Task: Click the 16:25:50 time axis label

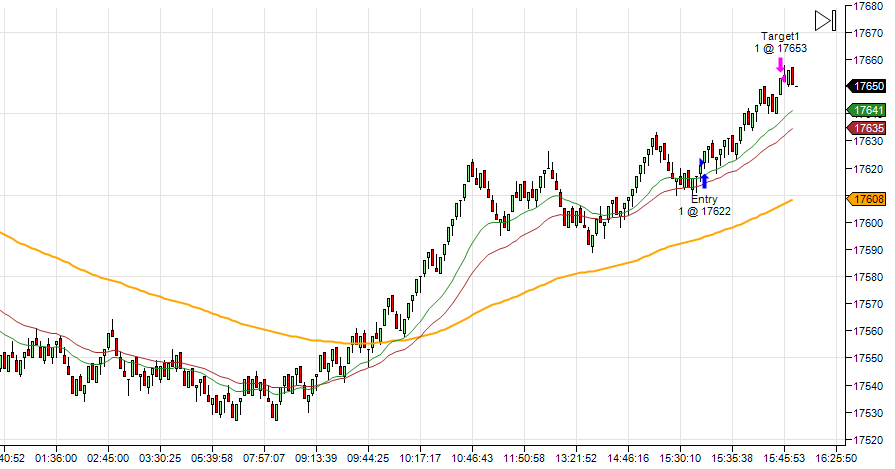Action: 836,458
